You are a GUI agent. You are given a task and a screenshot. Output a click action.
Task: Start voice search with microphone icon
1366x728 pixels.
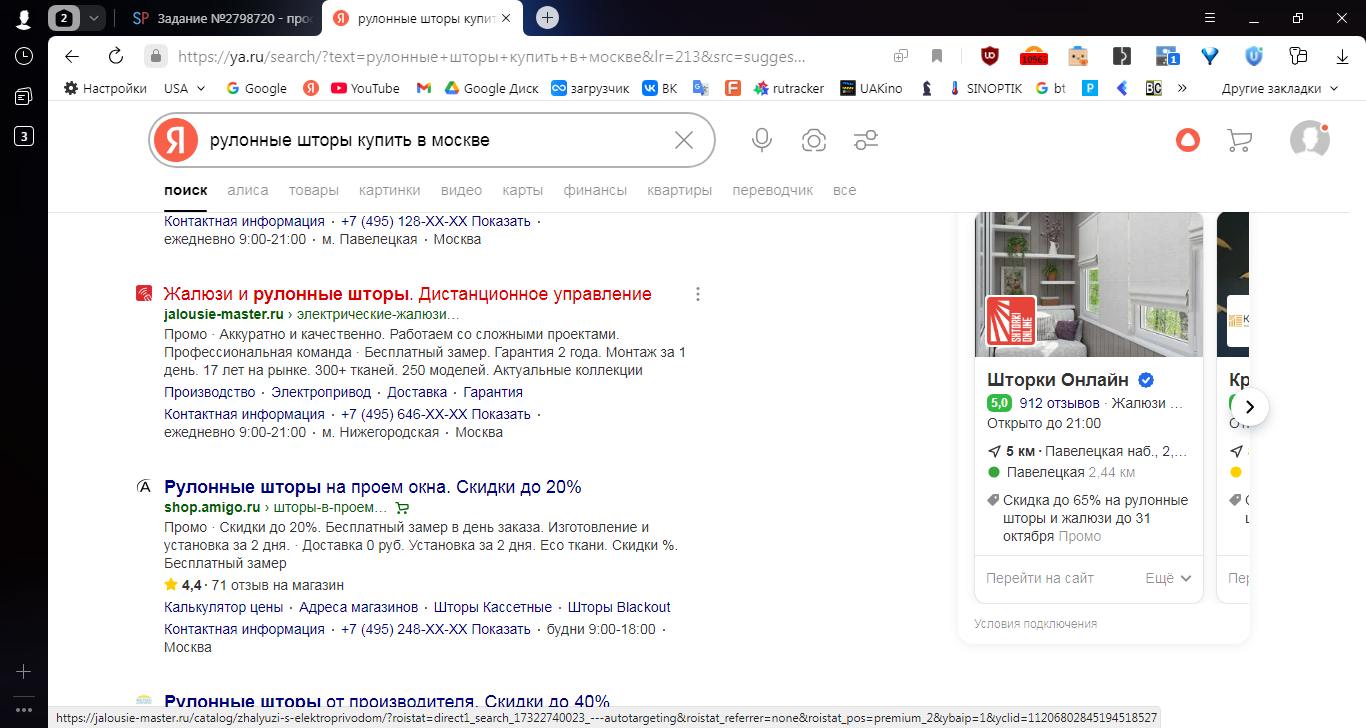(x=762, y=140)
